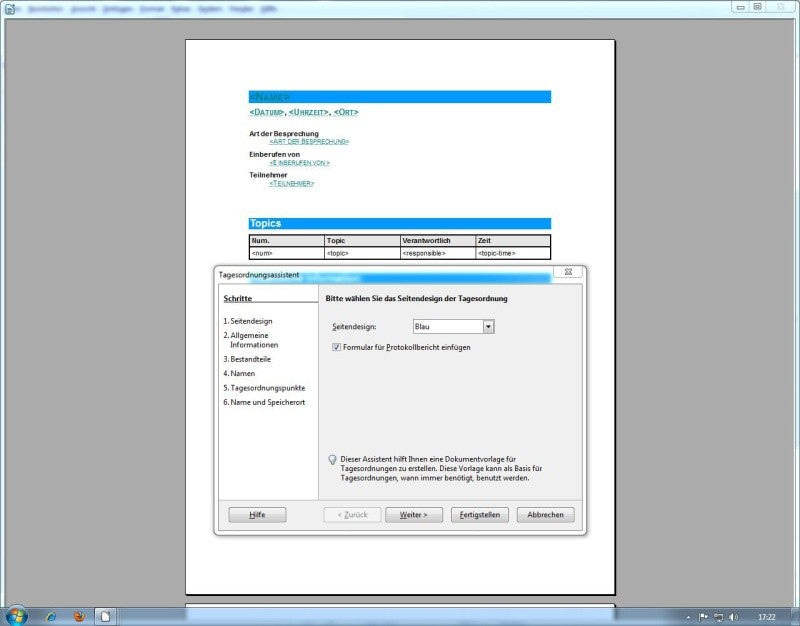The image size is (800, 626).
Task: Open the taskbar clock showing 17:22
Action: 766,617
